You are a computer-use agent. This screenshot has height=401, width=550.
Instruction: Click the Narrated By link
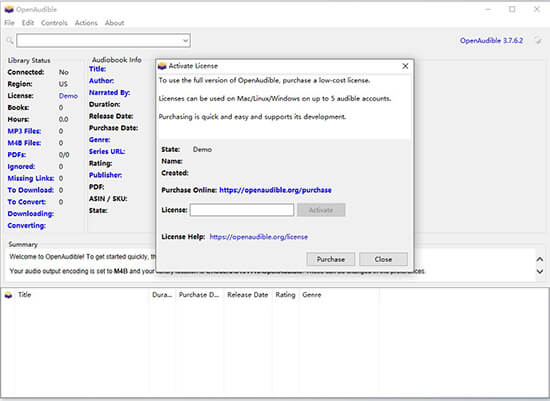click(109, 93)
